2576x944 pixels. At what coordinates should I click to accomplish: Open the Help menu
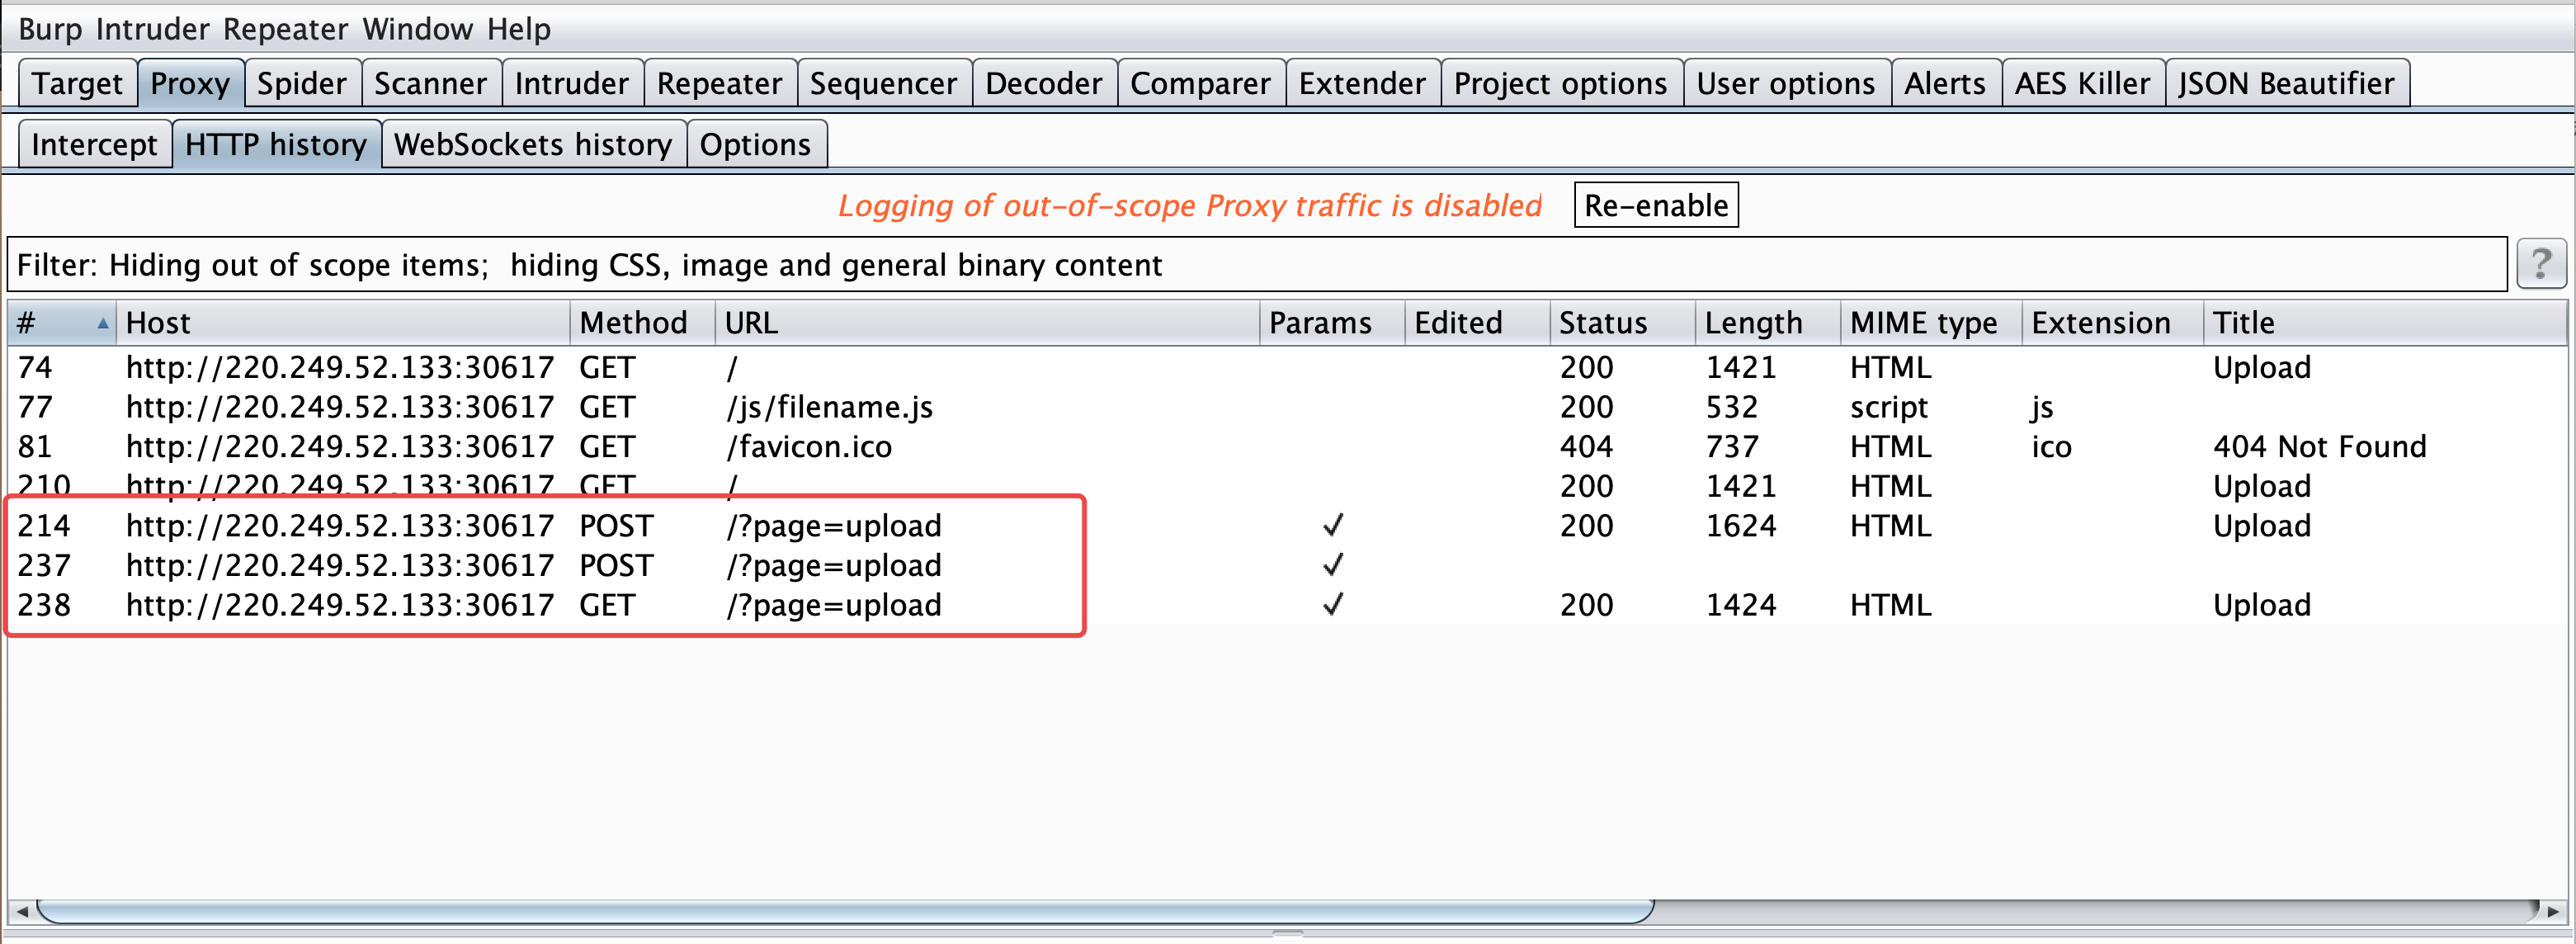tap(519, 29)
